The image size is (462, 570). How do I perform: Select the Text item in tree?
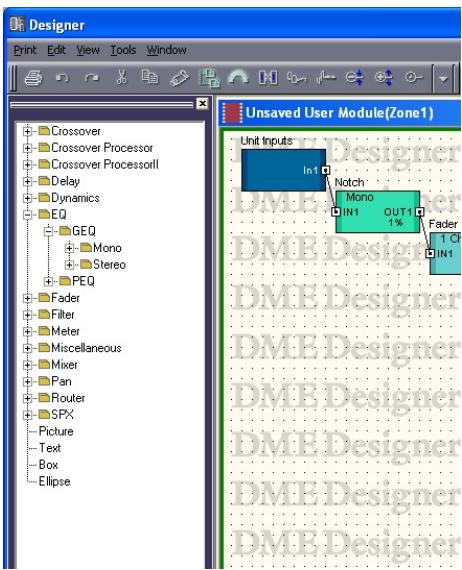[50, 448]
